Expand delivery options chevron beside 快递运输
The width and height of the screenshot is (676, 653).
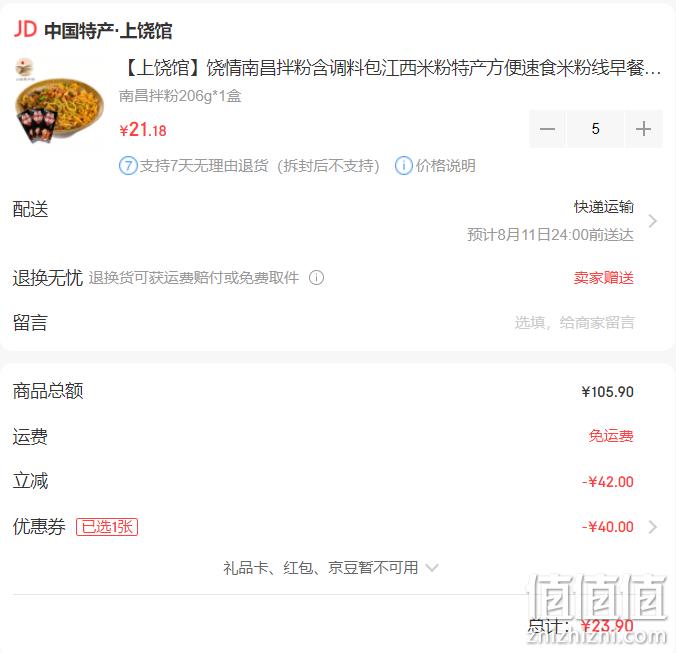(653, 221)
